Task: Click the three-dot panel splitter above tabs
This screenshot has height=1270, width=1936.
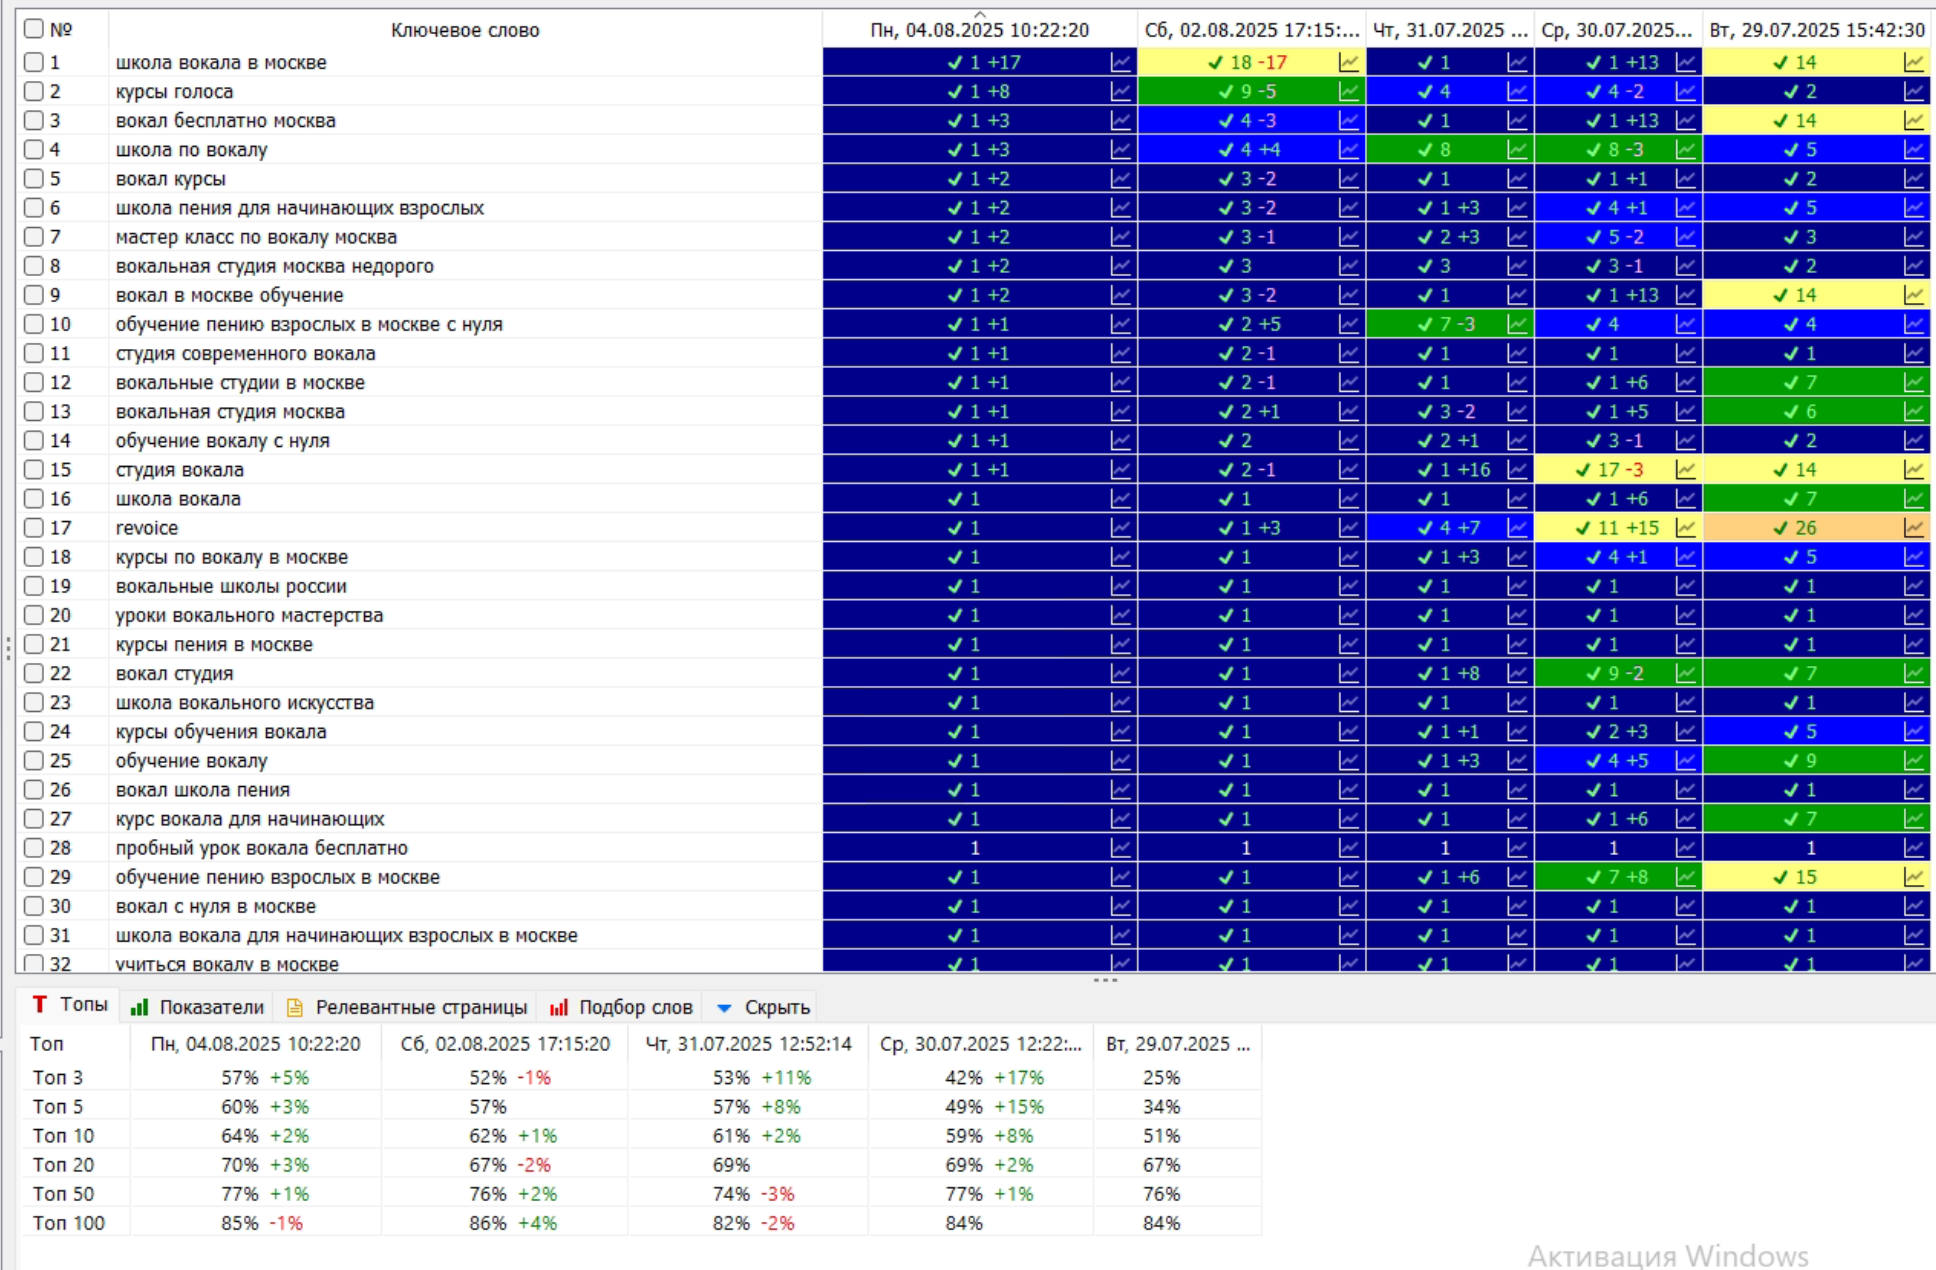Action: (x=1105, y=980)
